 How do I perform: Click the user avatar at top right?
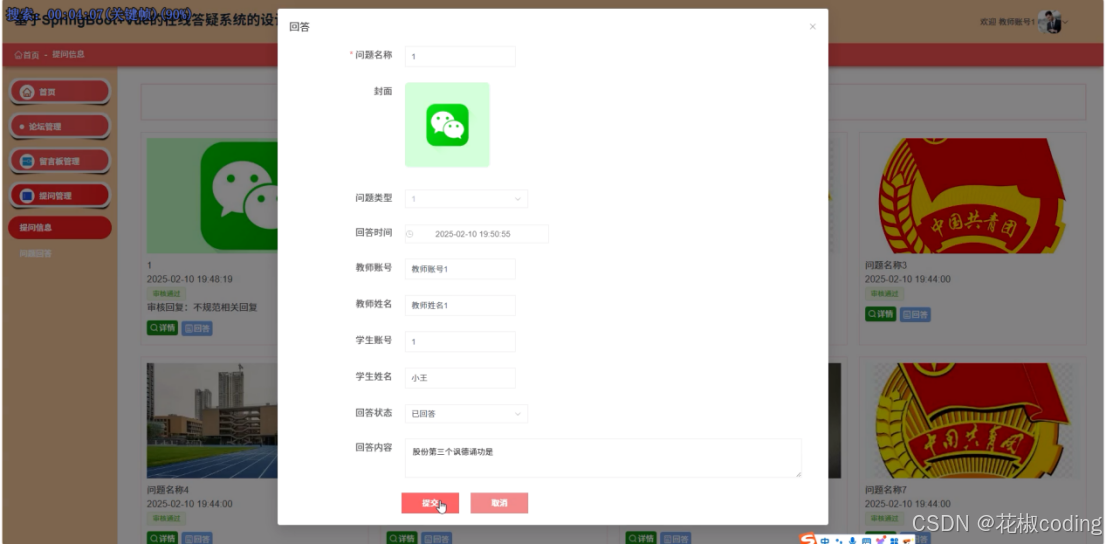pos(1050,22)
